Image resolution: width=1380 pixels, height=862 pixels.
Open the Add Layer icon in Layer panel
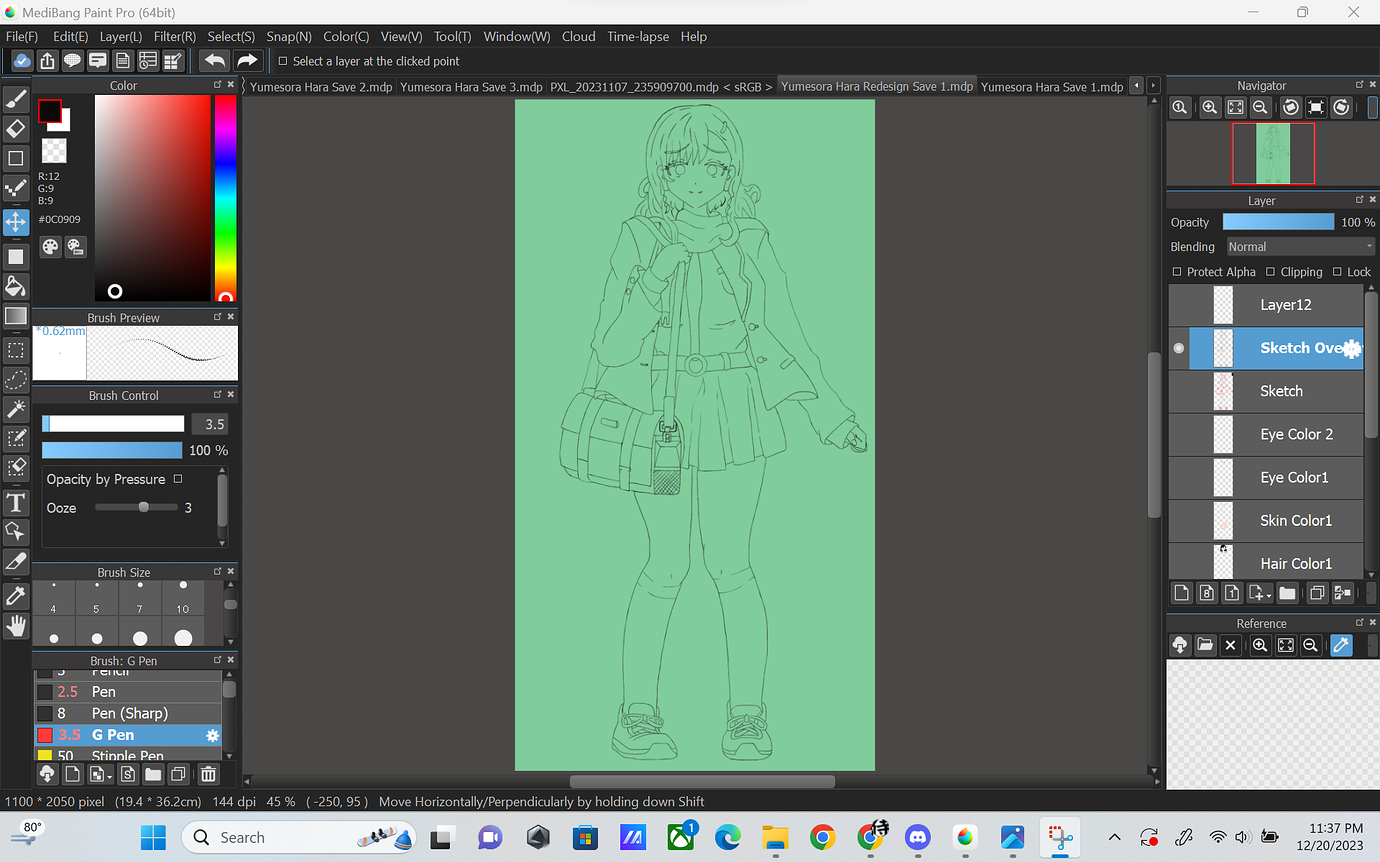[1181, 593]
